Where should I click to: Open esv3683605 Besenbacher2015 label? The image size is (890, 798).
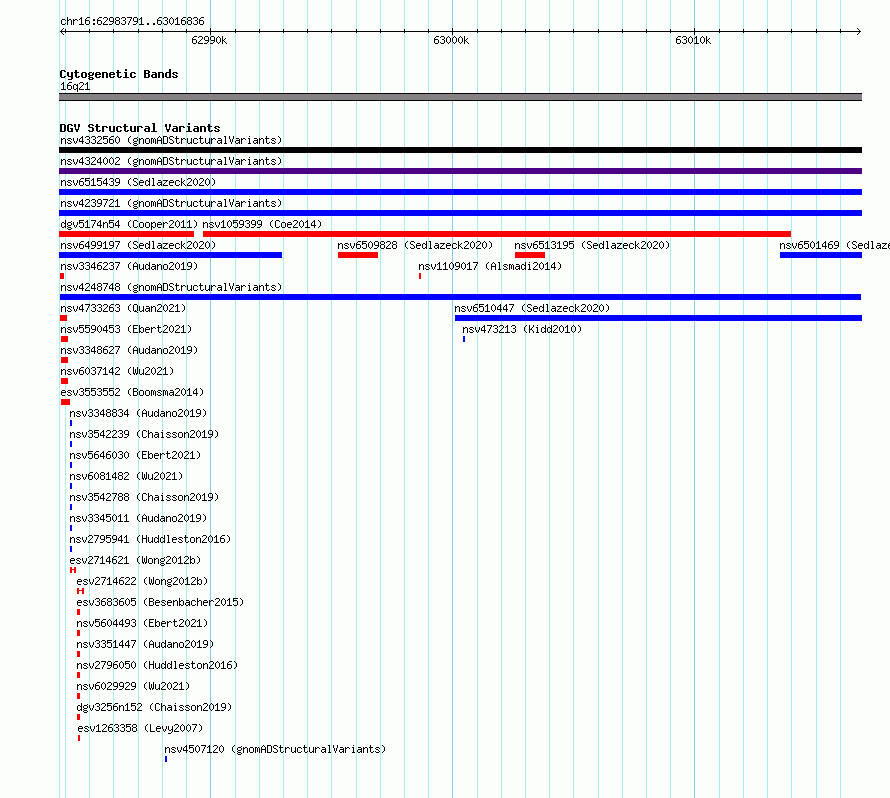point(160,602)
